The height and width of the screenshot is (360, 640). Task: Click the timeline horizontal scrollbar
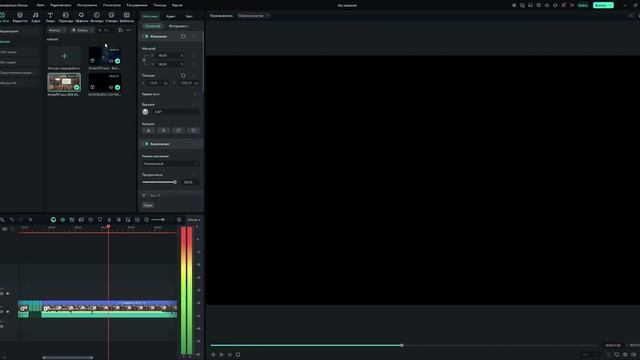coord(68,358)
